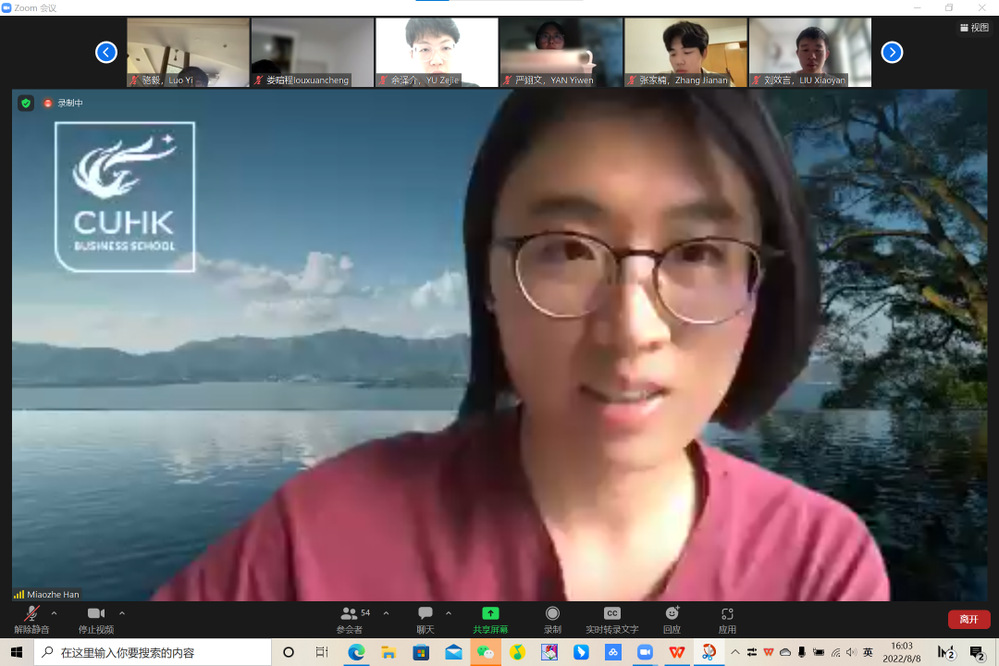Open the apps panel (应用)
The image size is (999, 666).
tap(727, 618)
